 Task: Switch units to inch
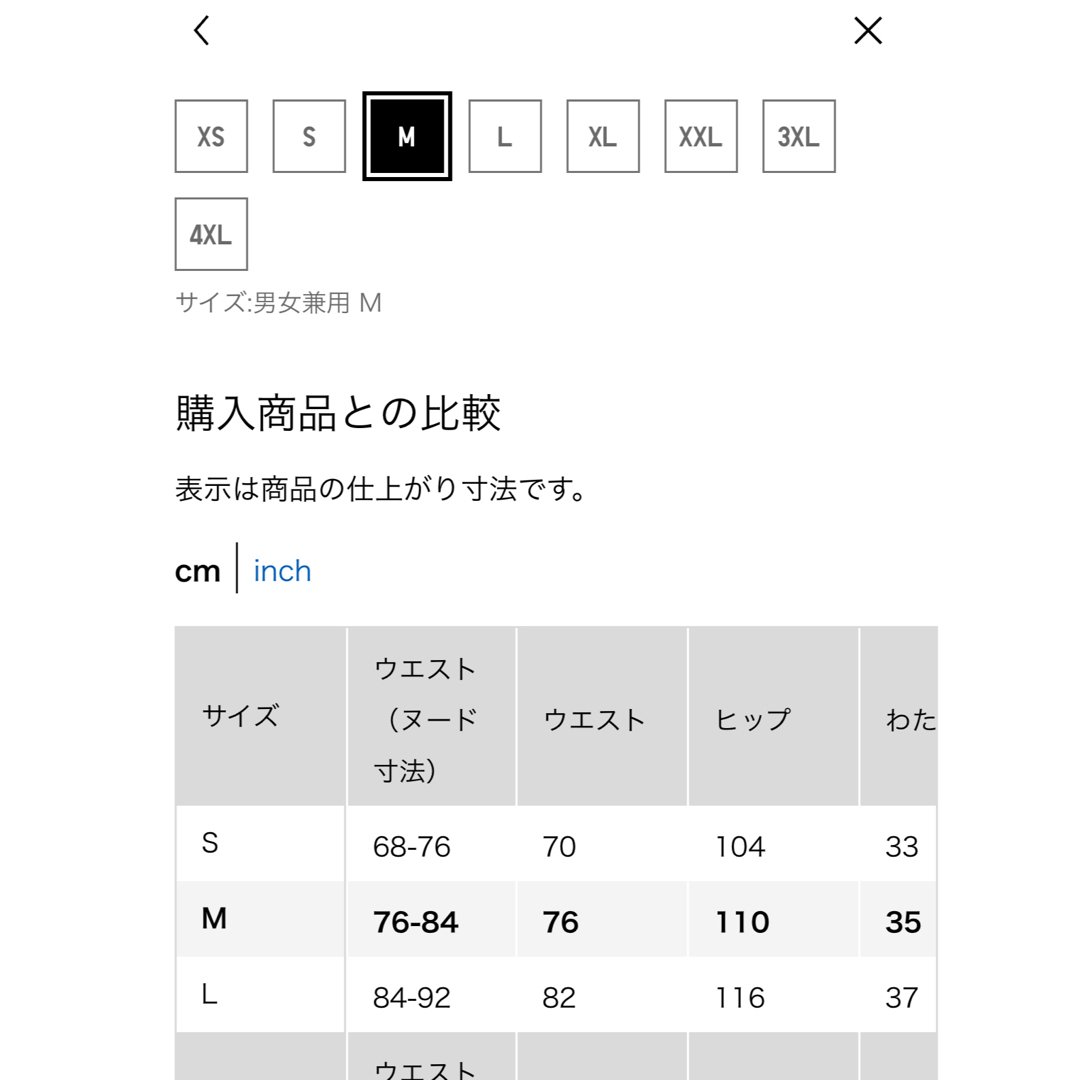[x=282, y=571]
